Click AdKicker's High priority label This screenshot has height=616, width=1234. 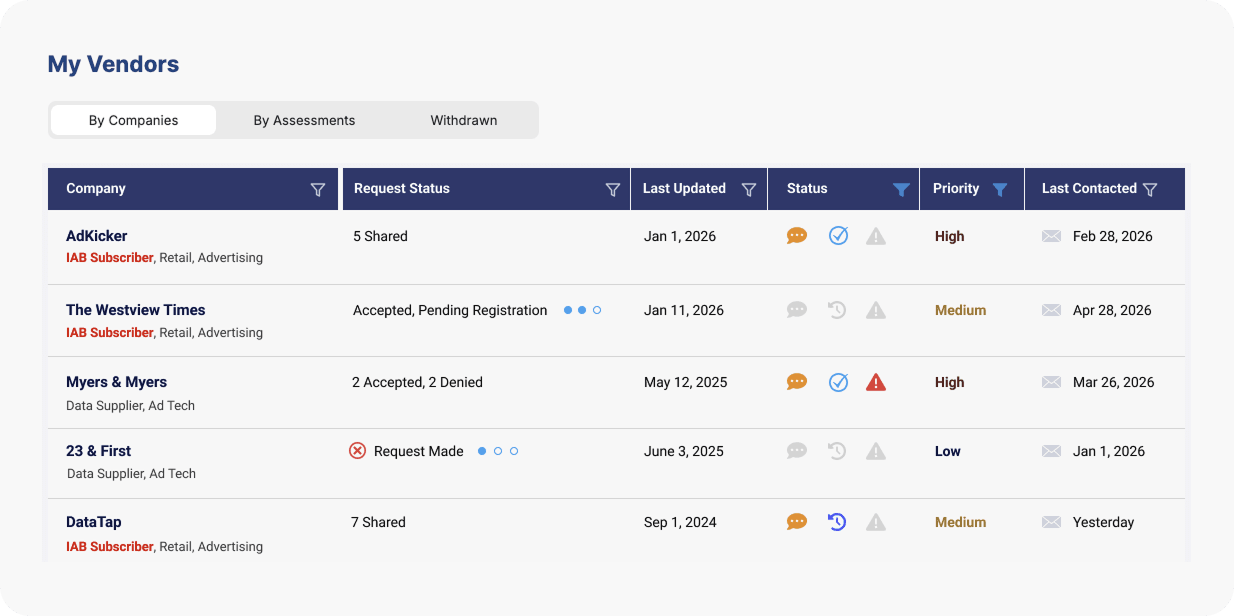coord(950,237)
